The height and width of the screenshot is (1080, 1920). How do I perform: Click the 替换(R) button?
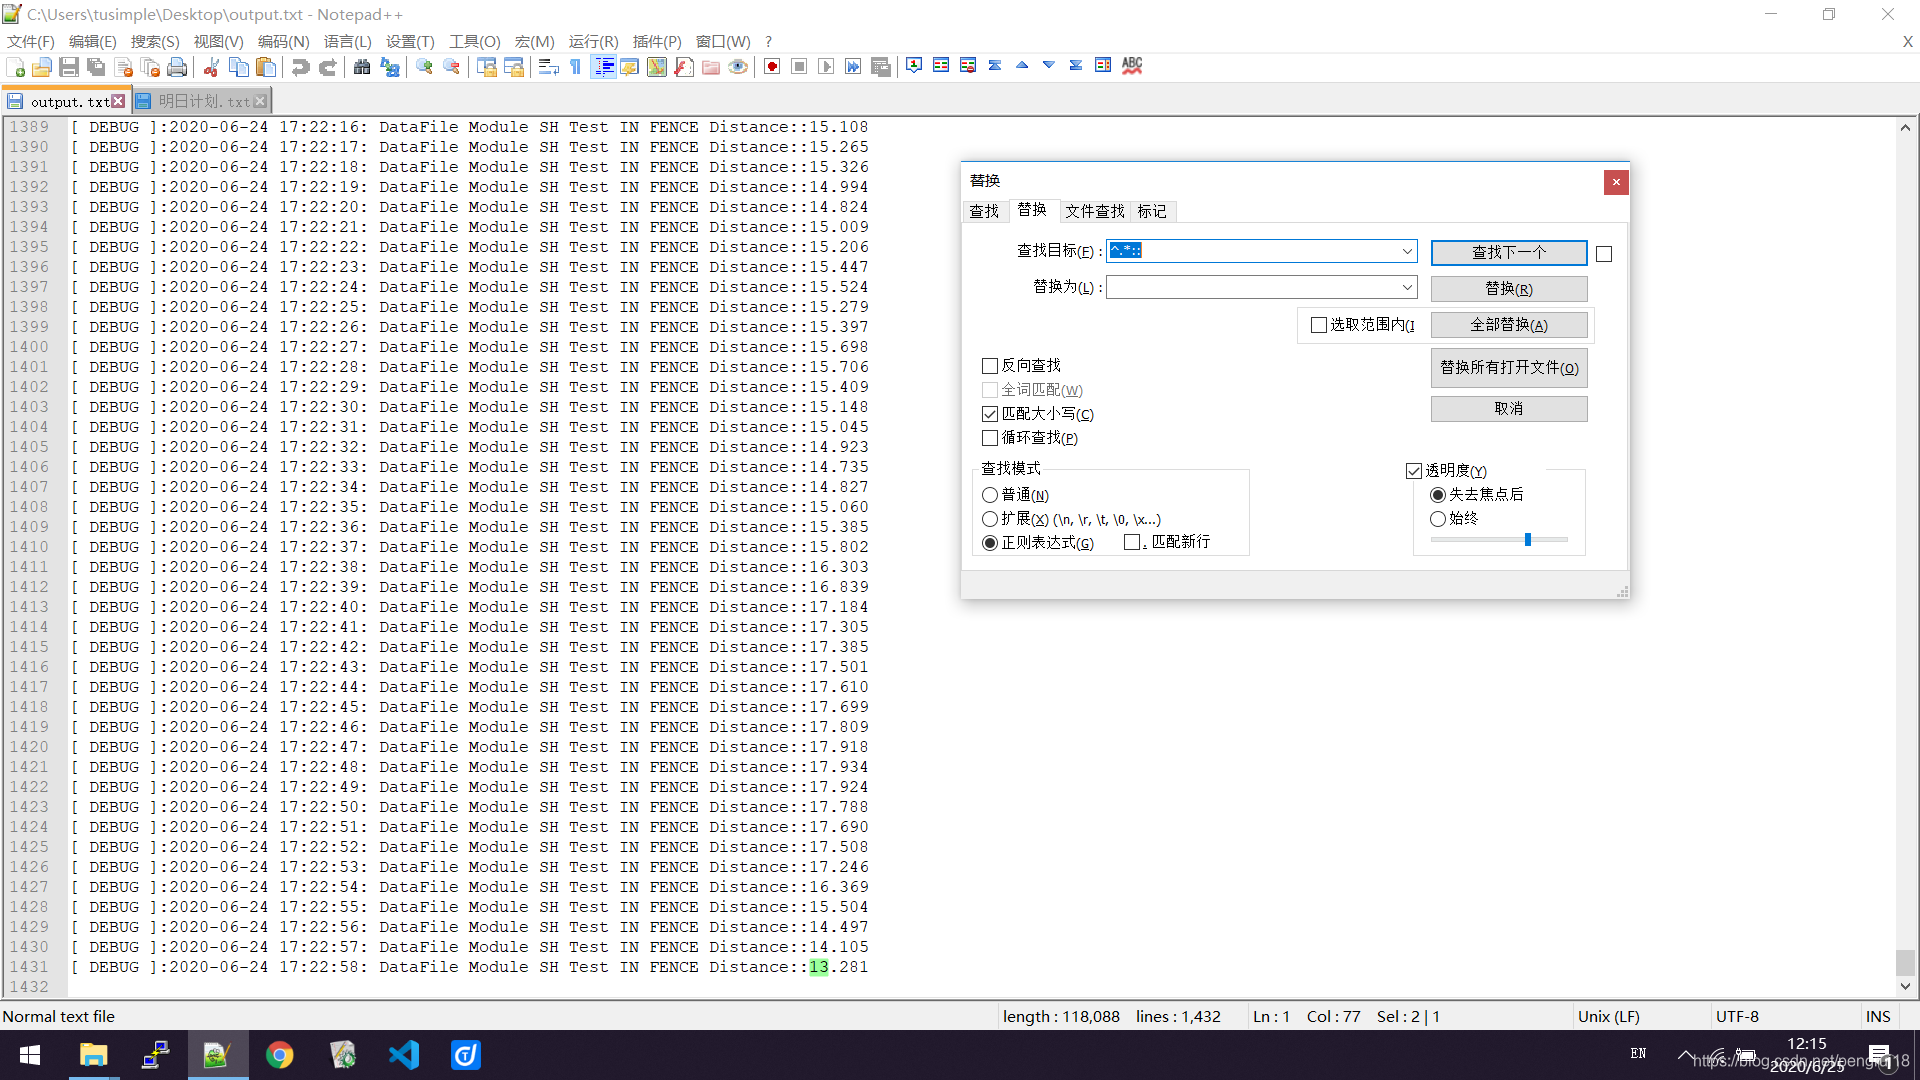(1509, 289)
